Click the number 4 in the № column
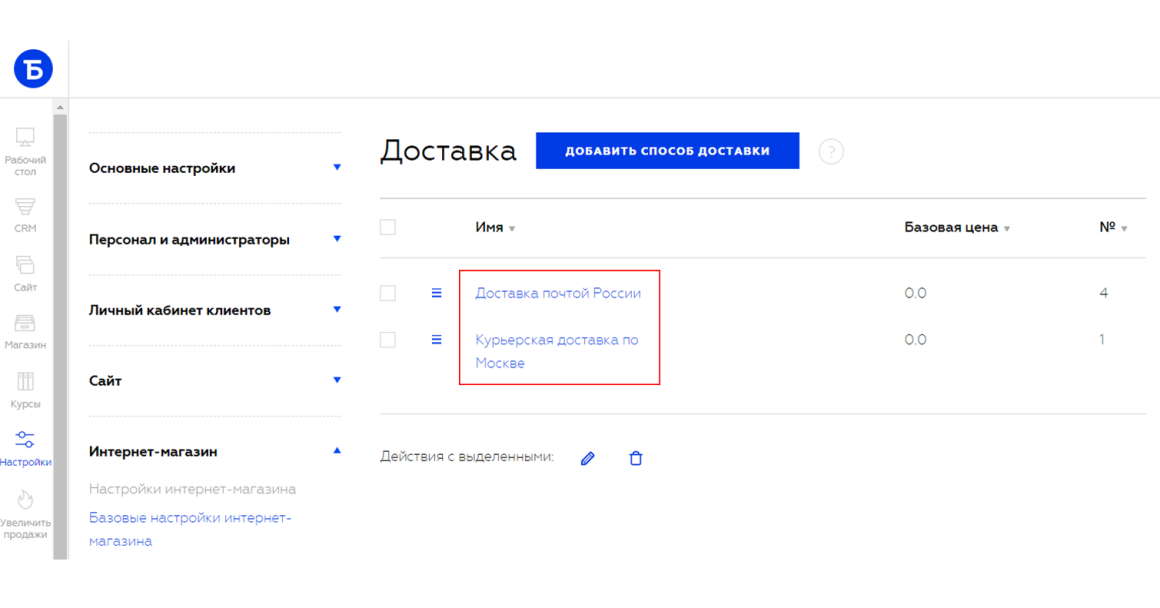 click(x=1103, y=293)
